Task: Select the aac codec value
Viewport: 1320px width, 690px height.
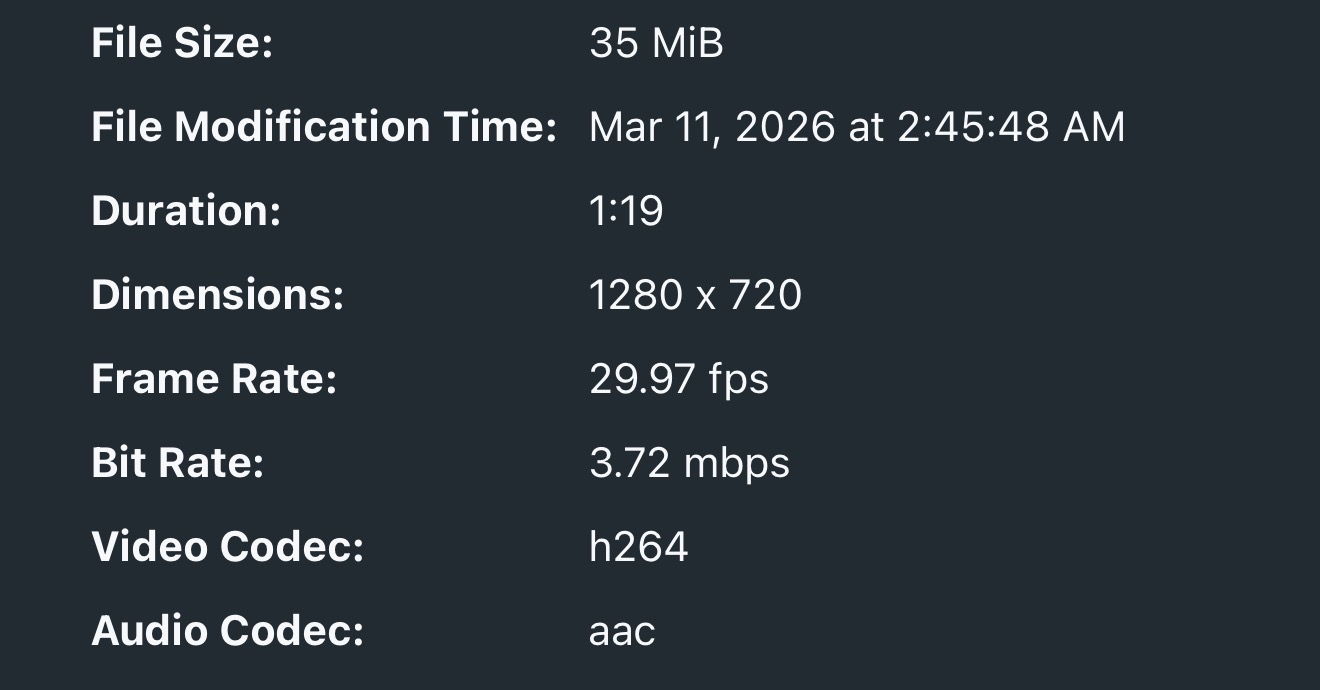Action: click(x=622, y=632)
